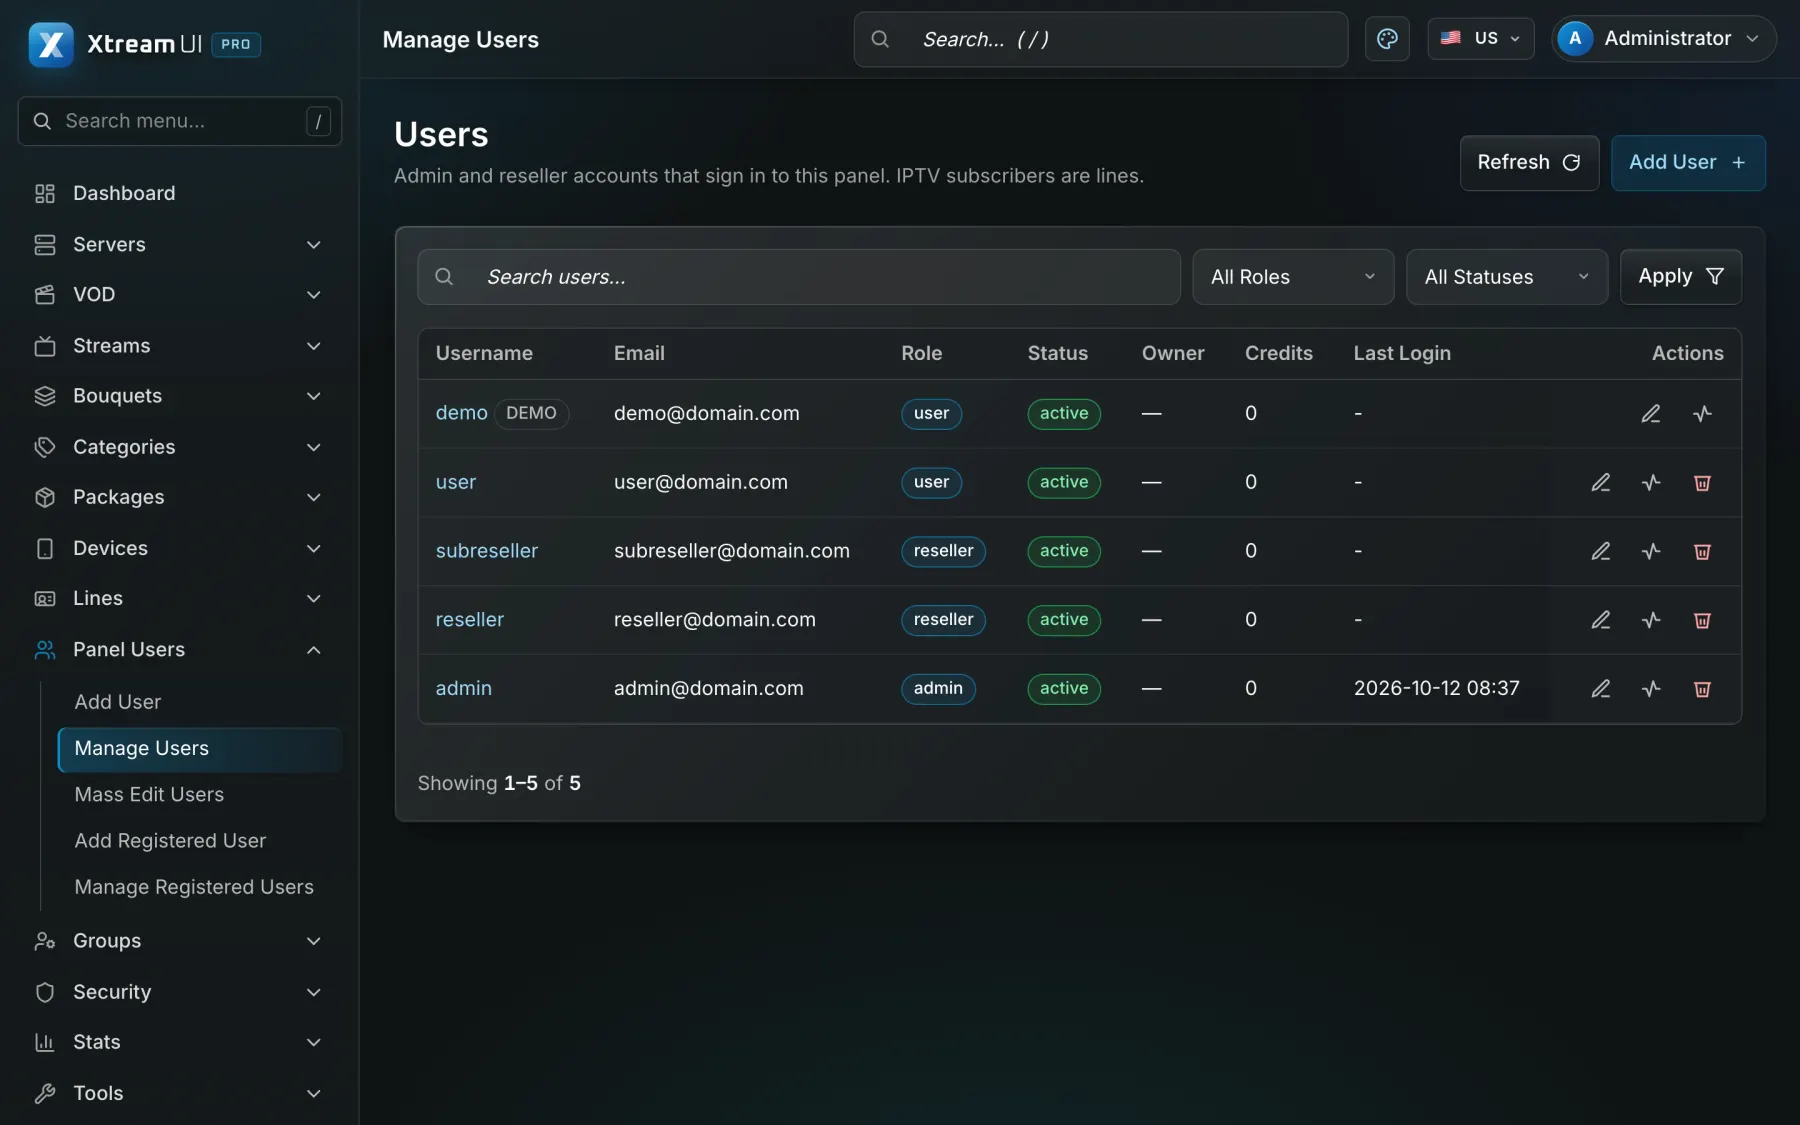1800x1125 pixels.
Task: Trash the reseller@domain.com account
Action: pos(1702,620)
